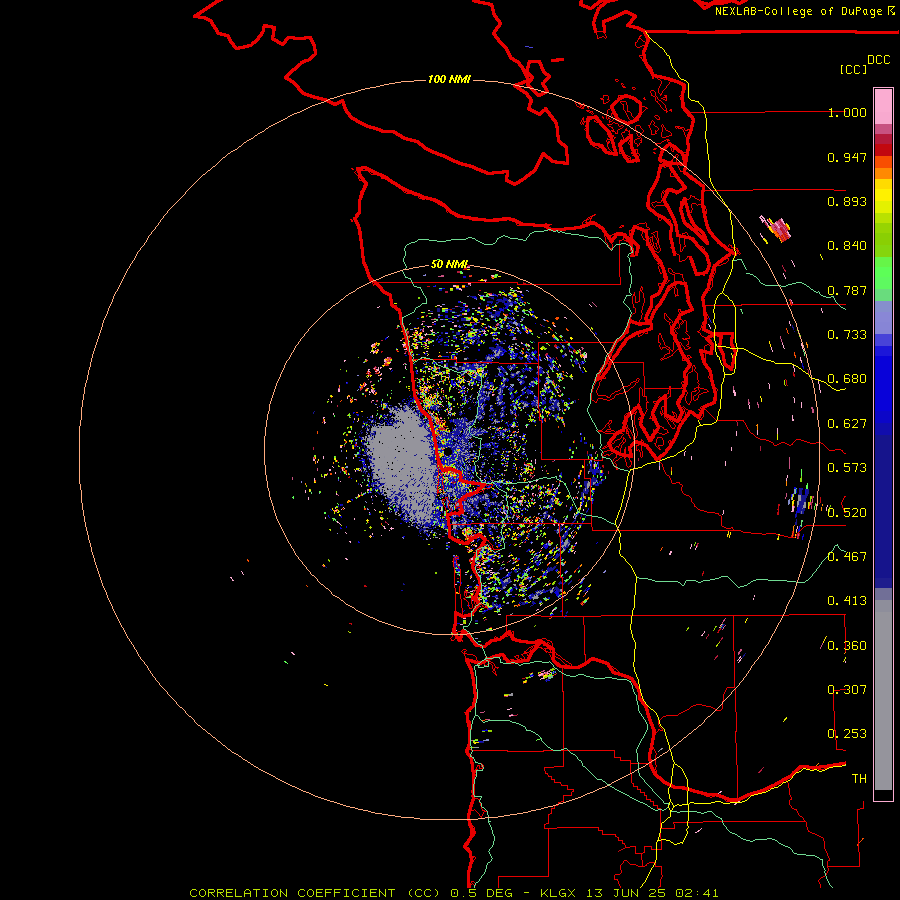The height and width of the screenshot is (900, 900).
Task: Click the 0.413 scale value
Action: (847, 601)
